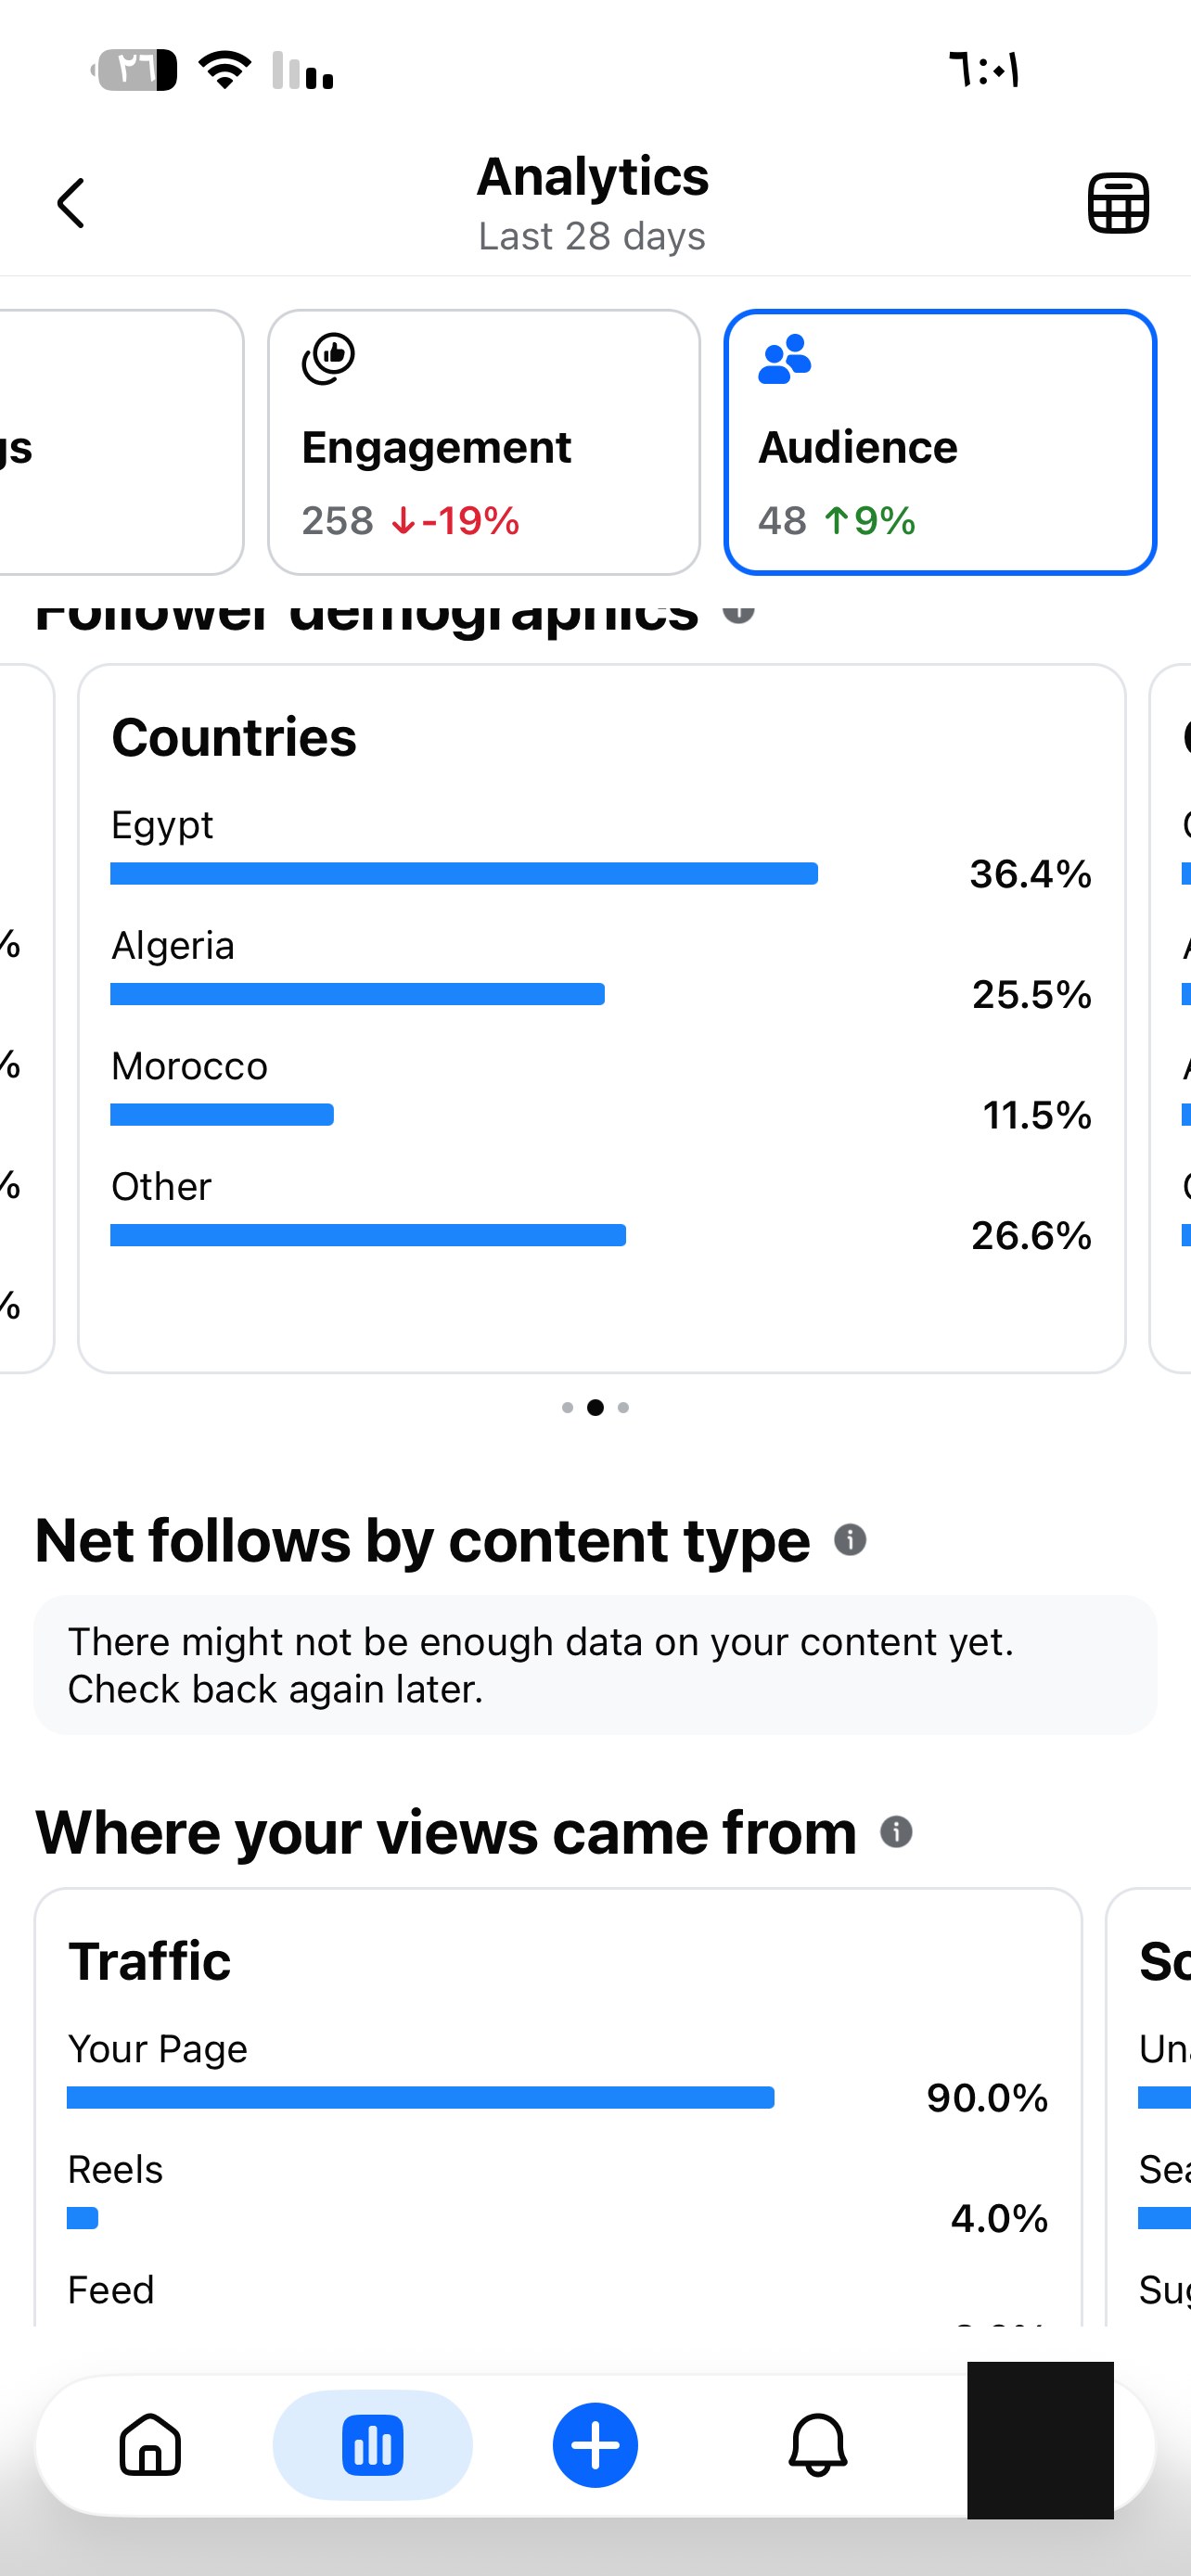
Task: Tap the Last 28 days subtitle
Action: point(592,236)
